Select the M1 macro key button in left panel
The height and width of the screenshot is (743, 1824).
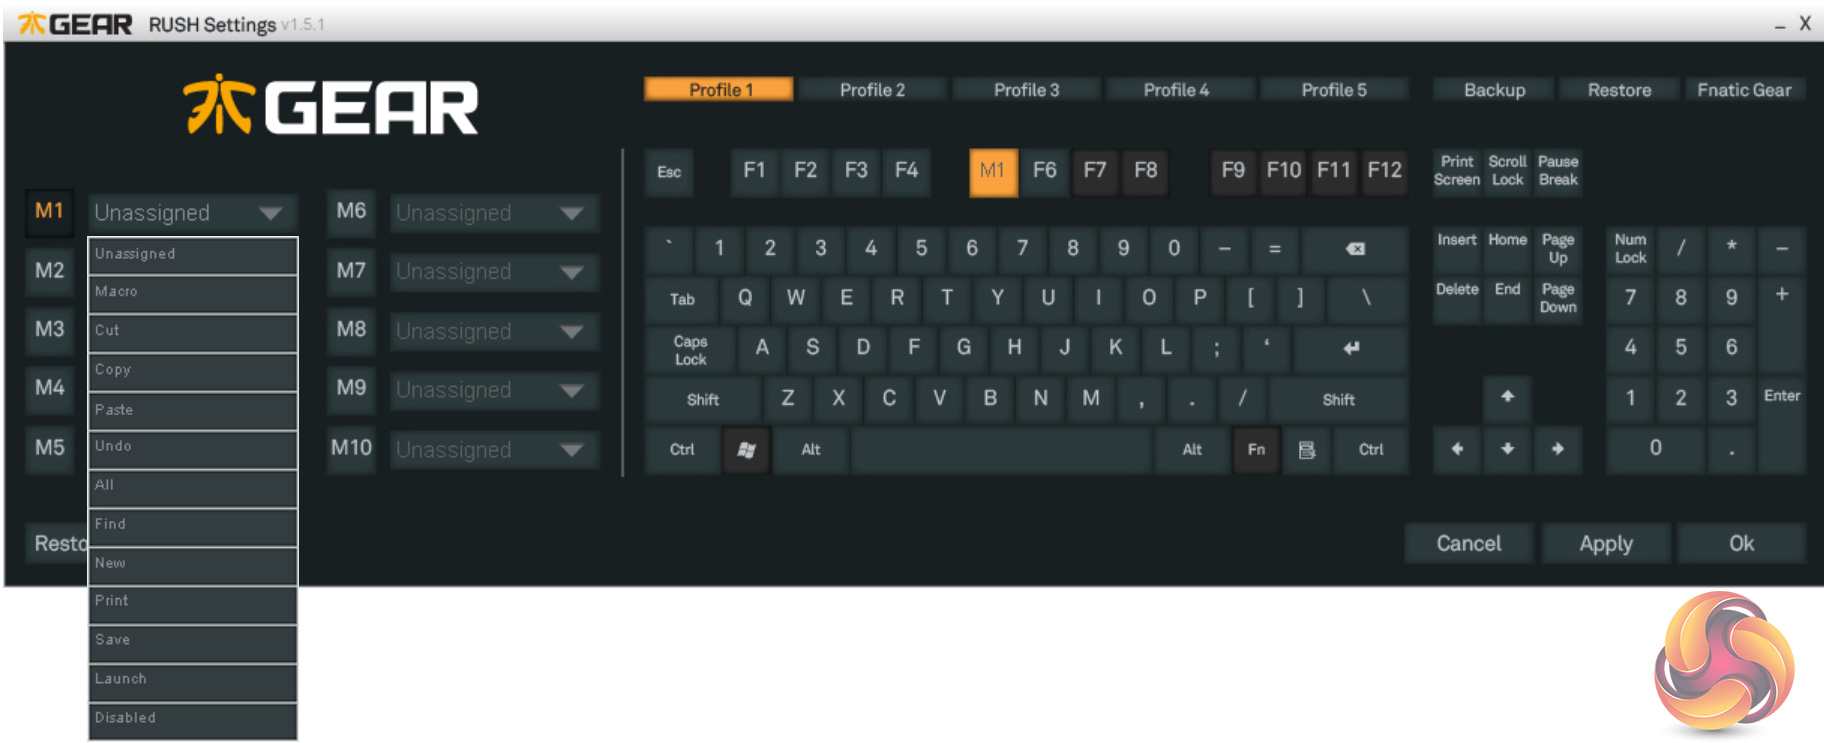pos(49,211)
